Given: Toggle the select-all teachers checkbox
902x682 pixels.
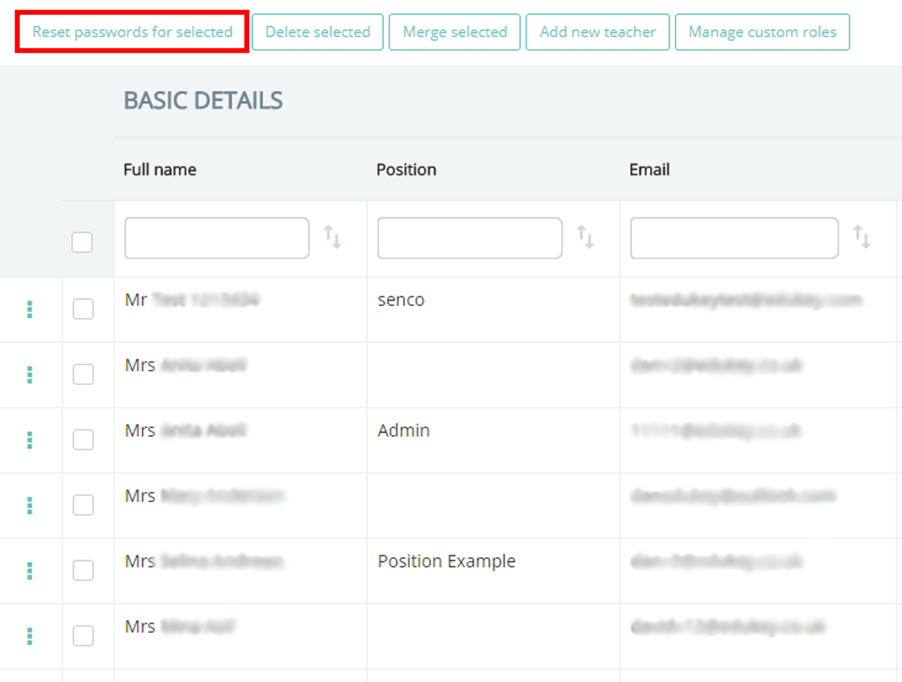Looking at the screenshot, I should tap(82, 242).
